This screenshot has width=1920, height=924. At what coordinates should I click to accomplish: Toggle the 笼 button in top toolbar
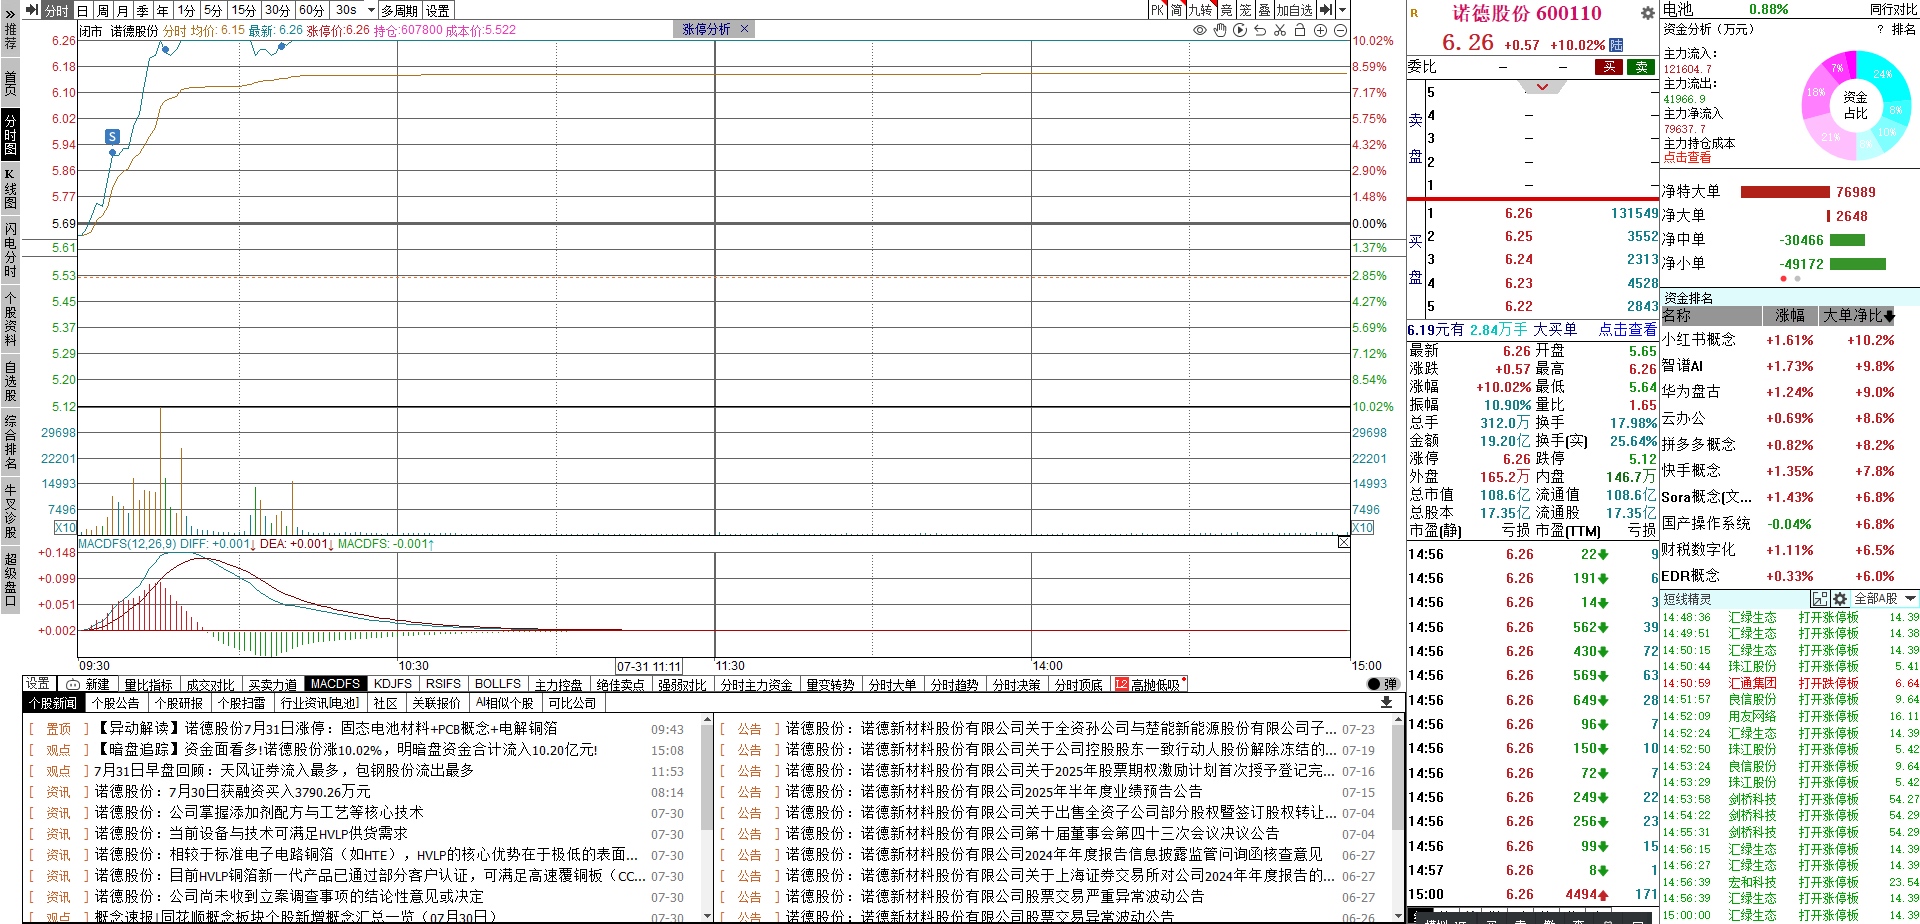(x=1245, y=10)
